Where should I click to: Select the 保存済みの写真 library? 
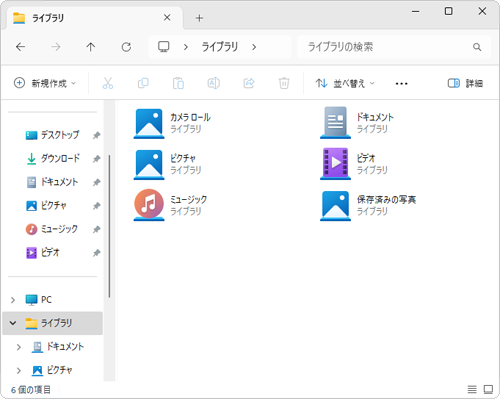point(368,206)
